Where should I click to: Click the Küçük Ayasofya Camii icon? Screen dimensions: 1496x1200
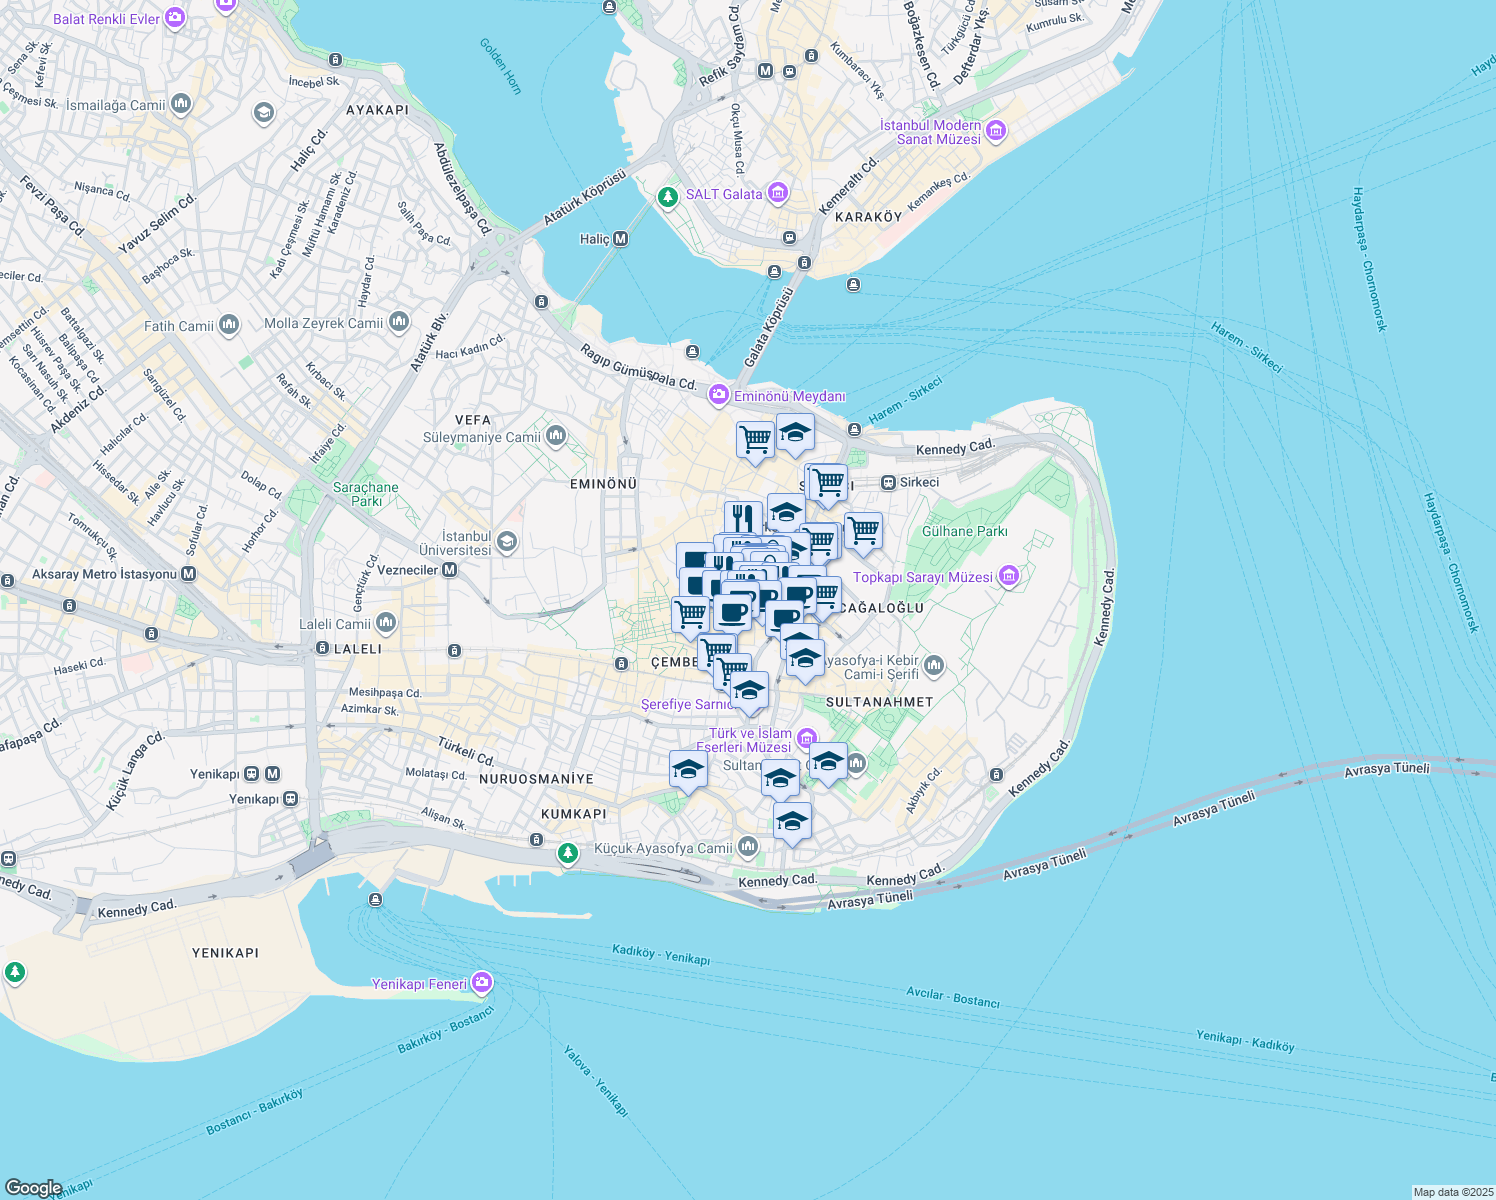coord(748,848)
